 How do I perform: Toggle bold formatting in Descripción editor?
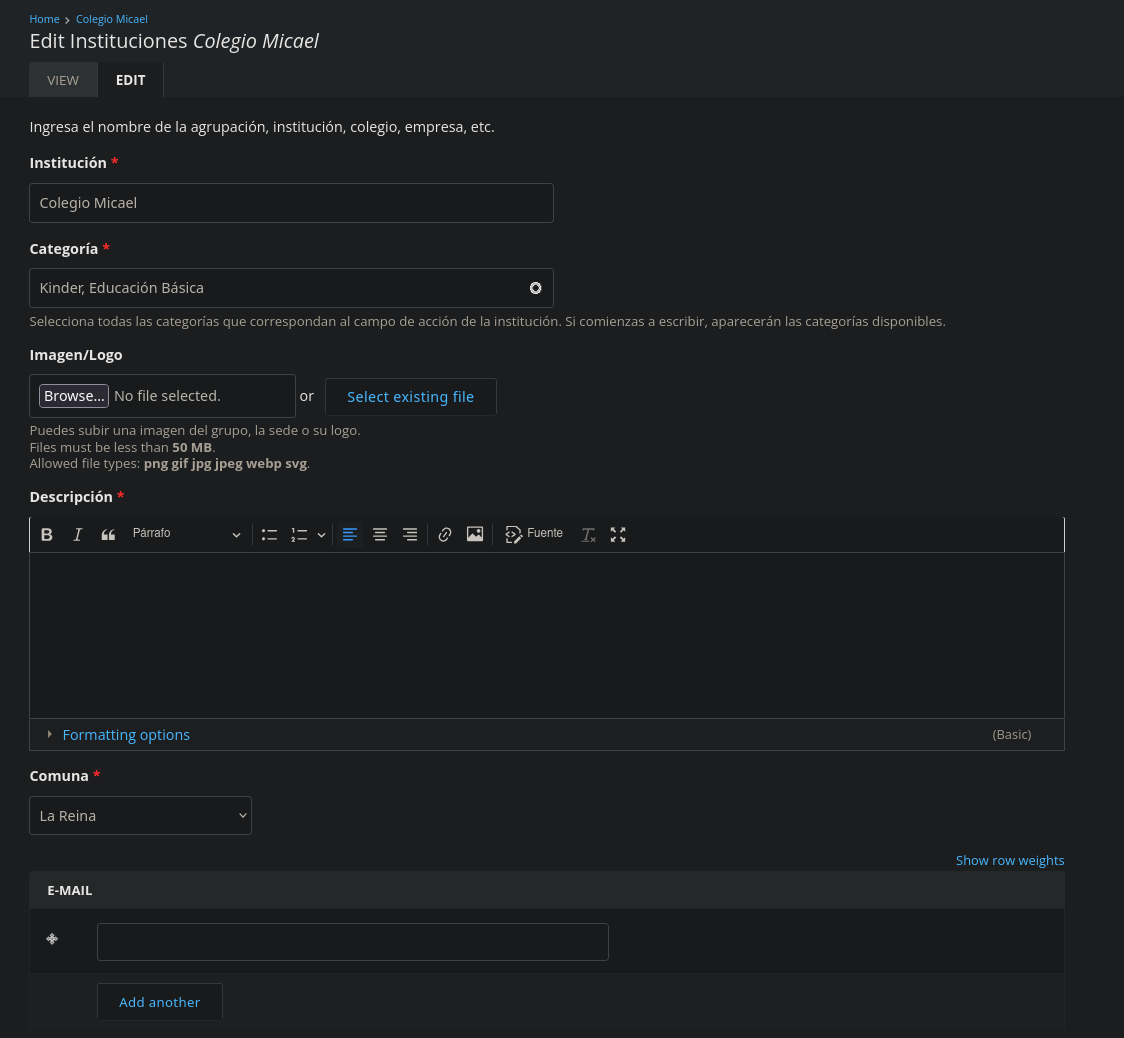pos(47,535)
